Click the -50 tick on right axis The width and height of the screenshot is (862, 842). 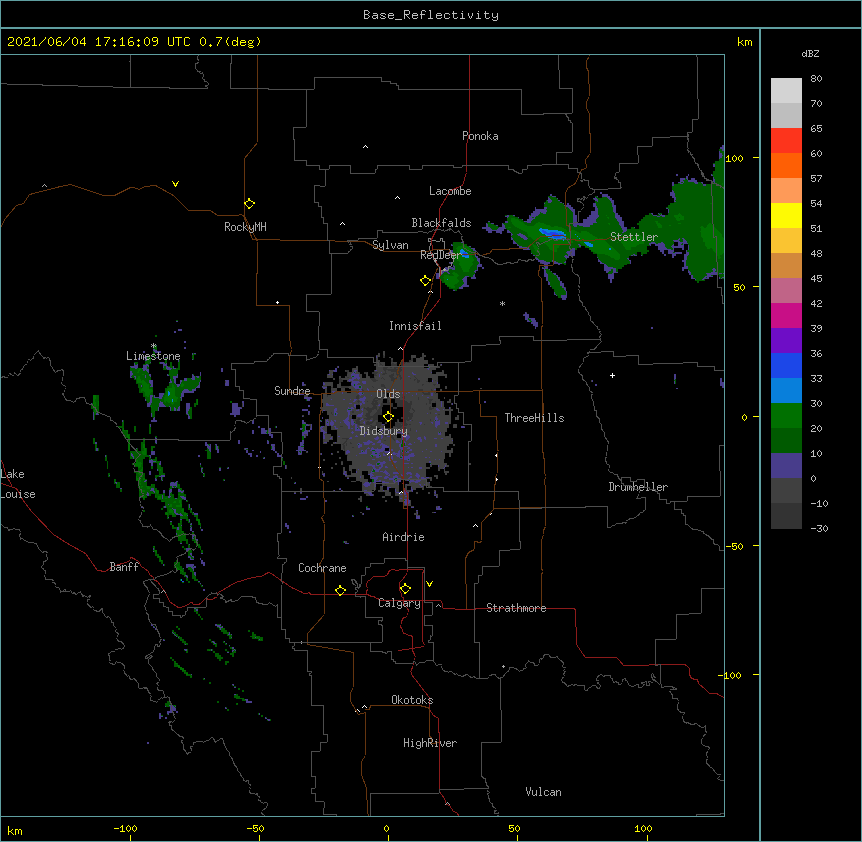[x=734, y=546]
